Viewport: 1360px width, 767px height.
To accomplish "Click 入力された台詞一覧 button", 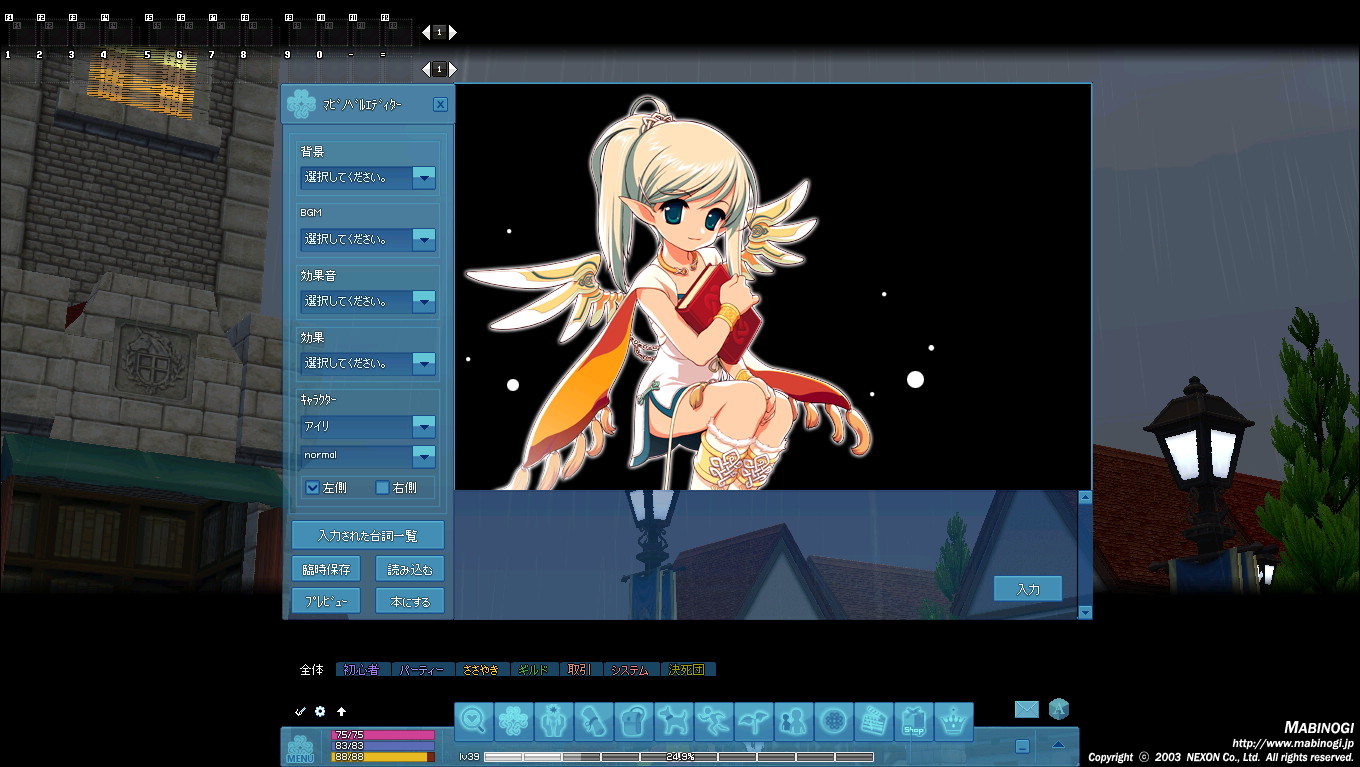I will click(x=368, y=535).
